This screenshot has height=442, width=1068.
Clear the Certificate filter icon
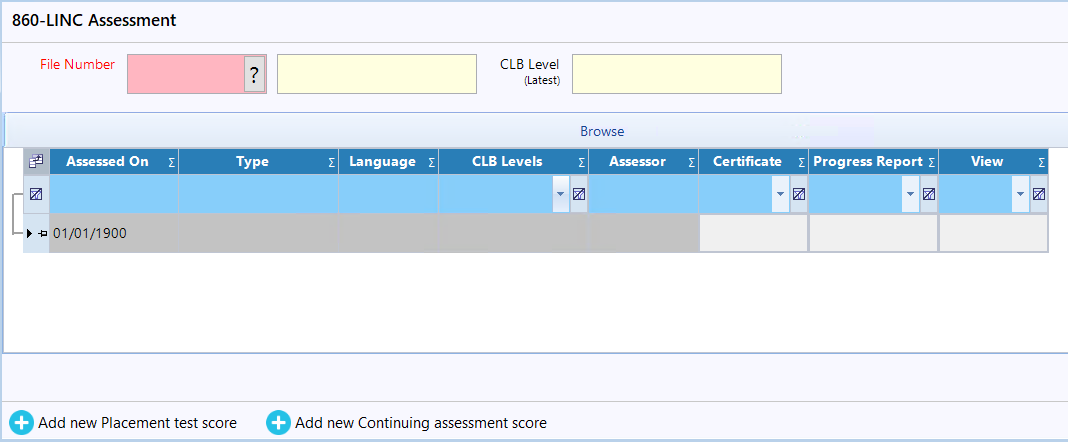pyautogui.click(x=799, y=194)
